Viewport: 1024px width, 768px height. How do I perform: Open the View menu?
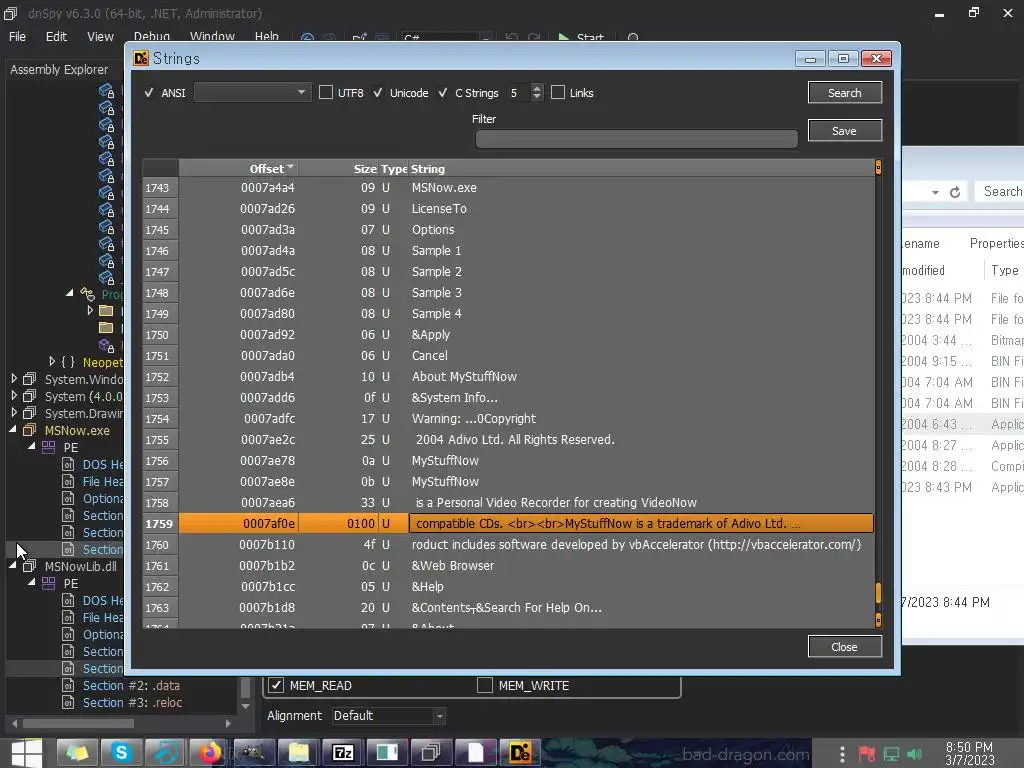[101, 37]
